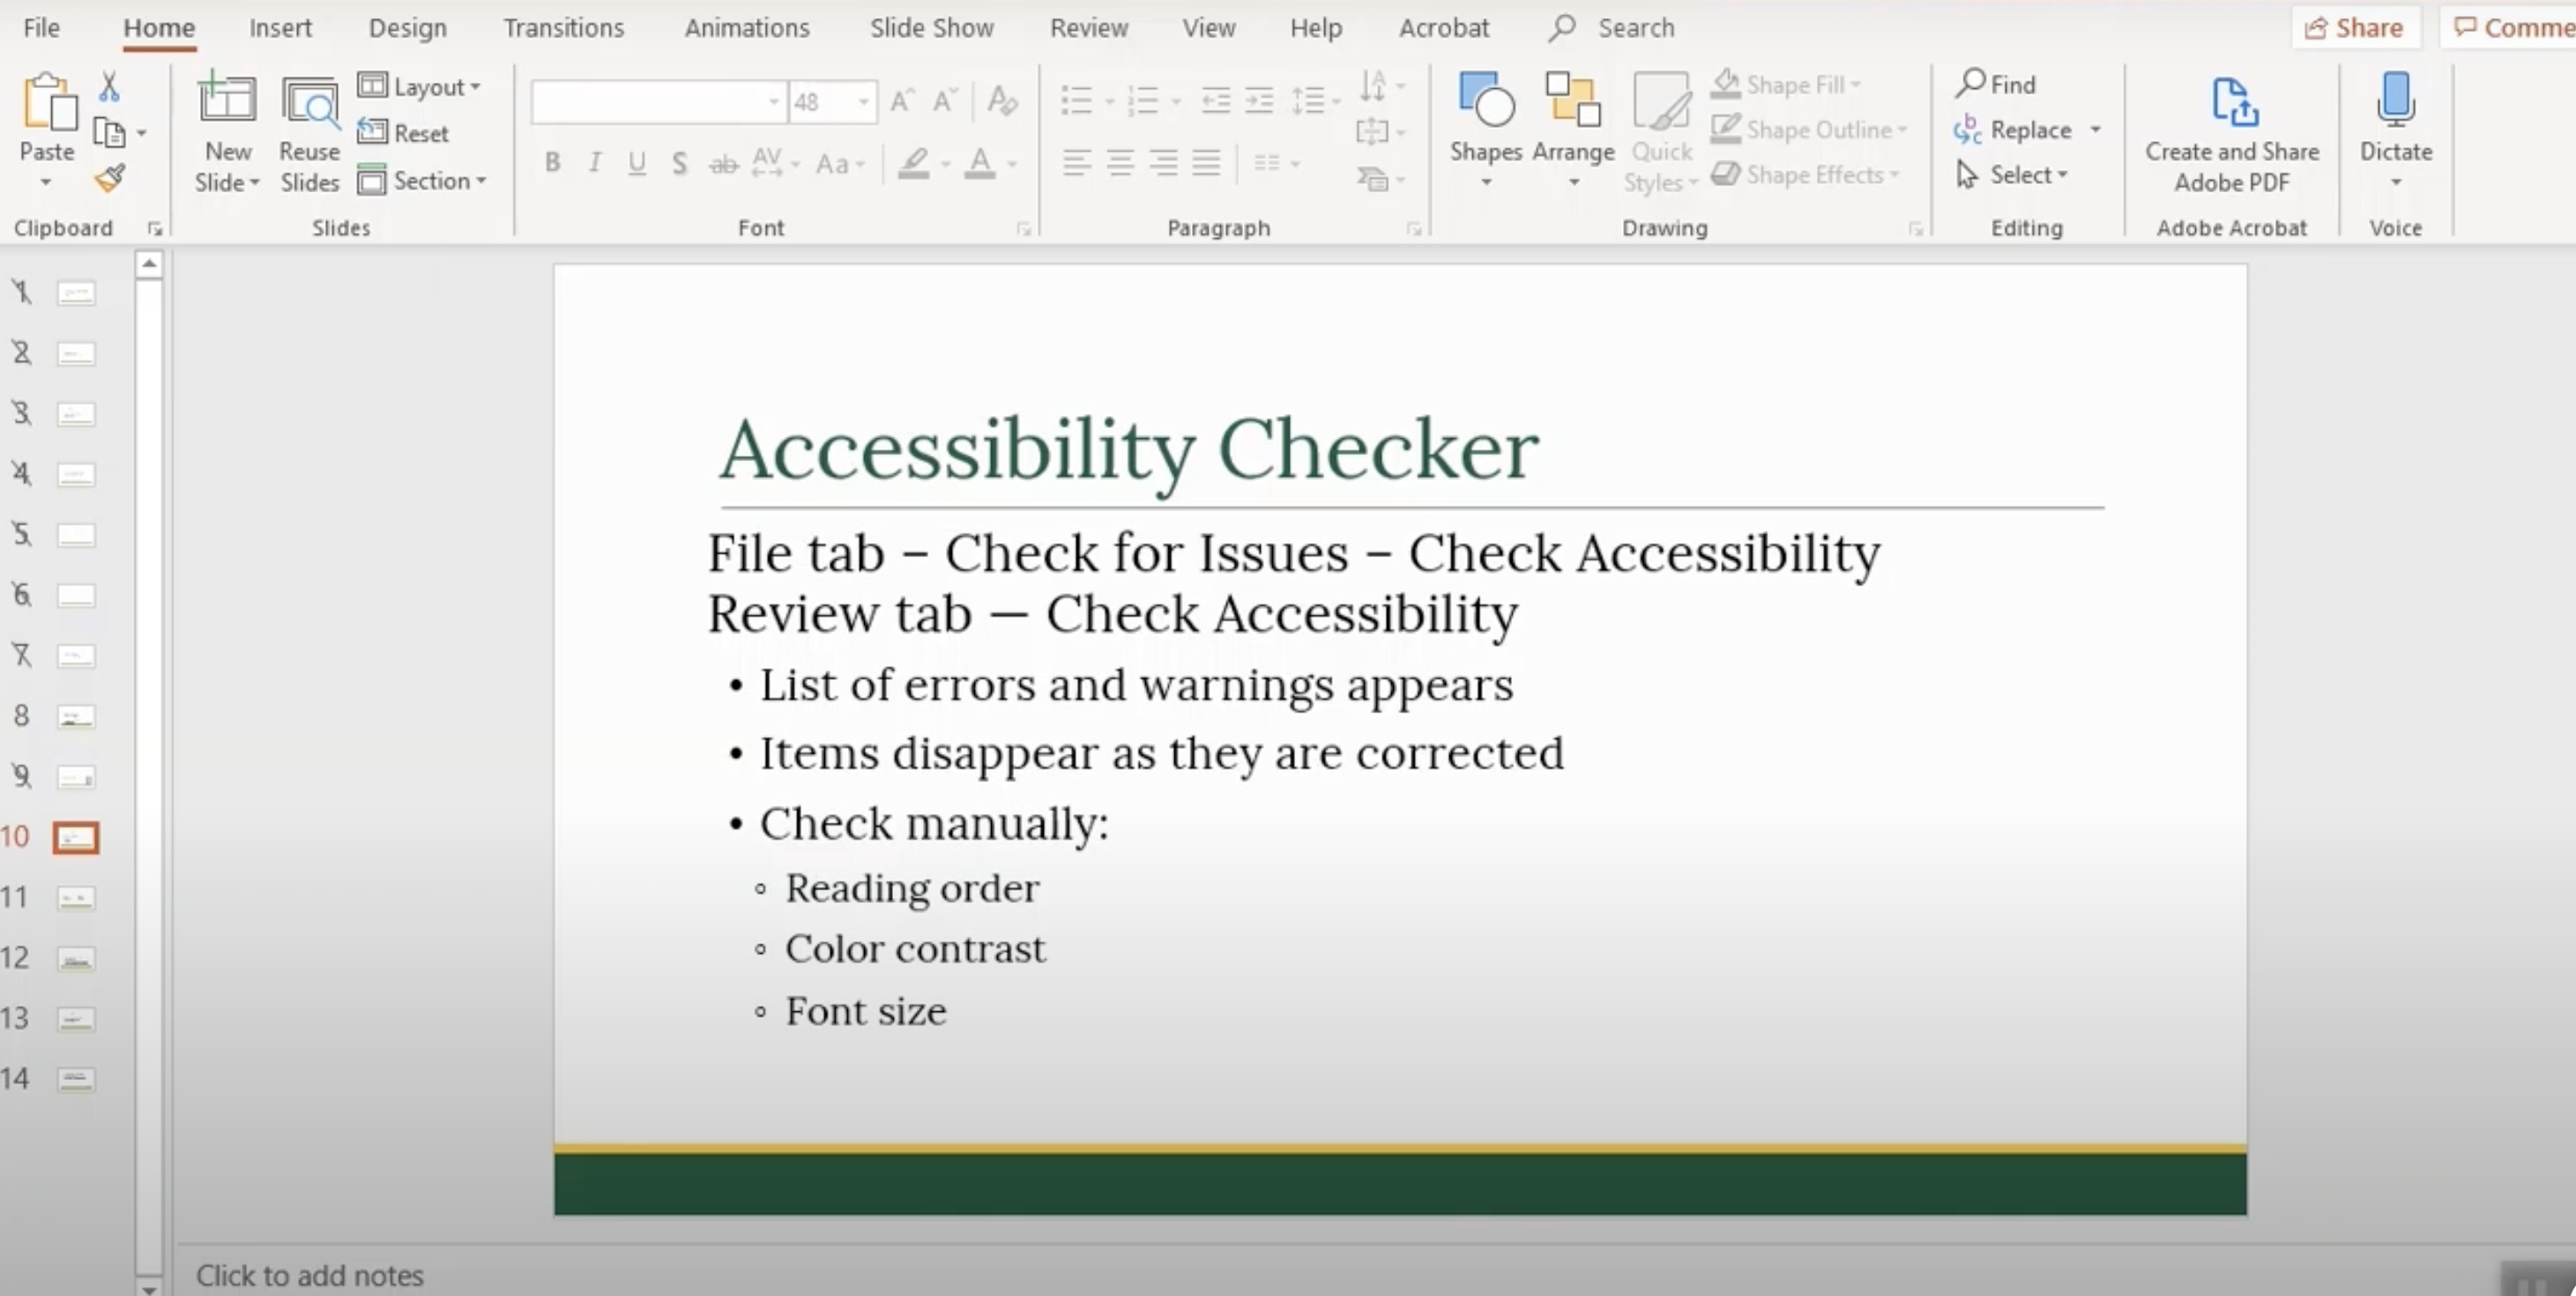2576x1296 pixels.
Task: Reset the slide layout
Action: click(404, 133)
